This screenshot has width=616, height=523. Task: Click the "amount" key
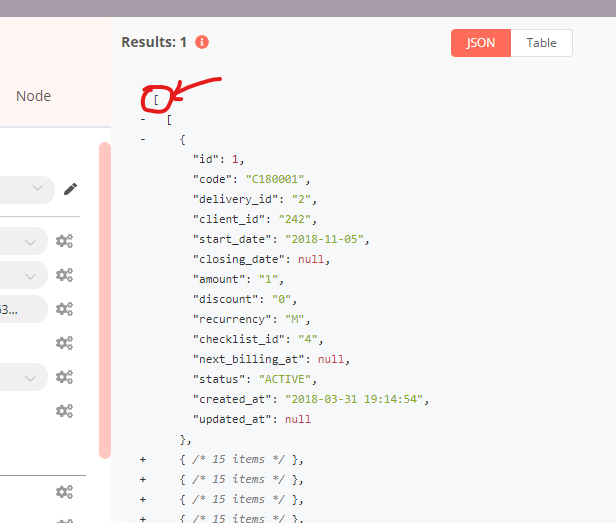(219, 279)
